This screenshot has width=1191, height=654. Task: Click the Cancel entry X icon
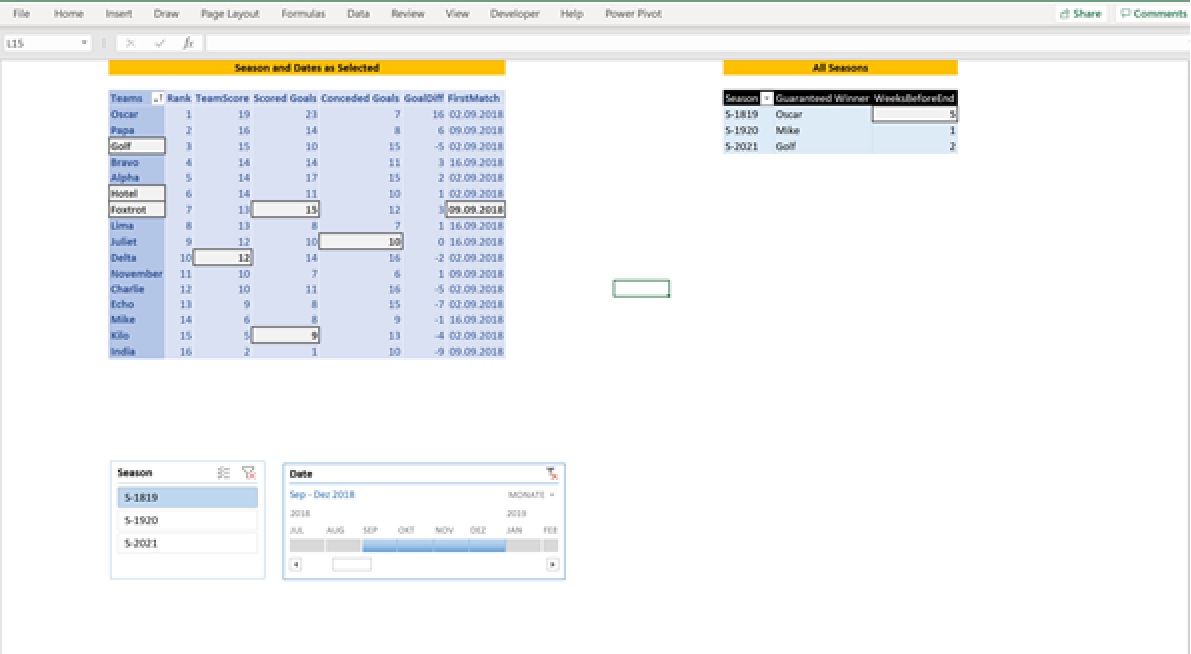[x=131, y=43]
